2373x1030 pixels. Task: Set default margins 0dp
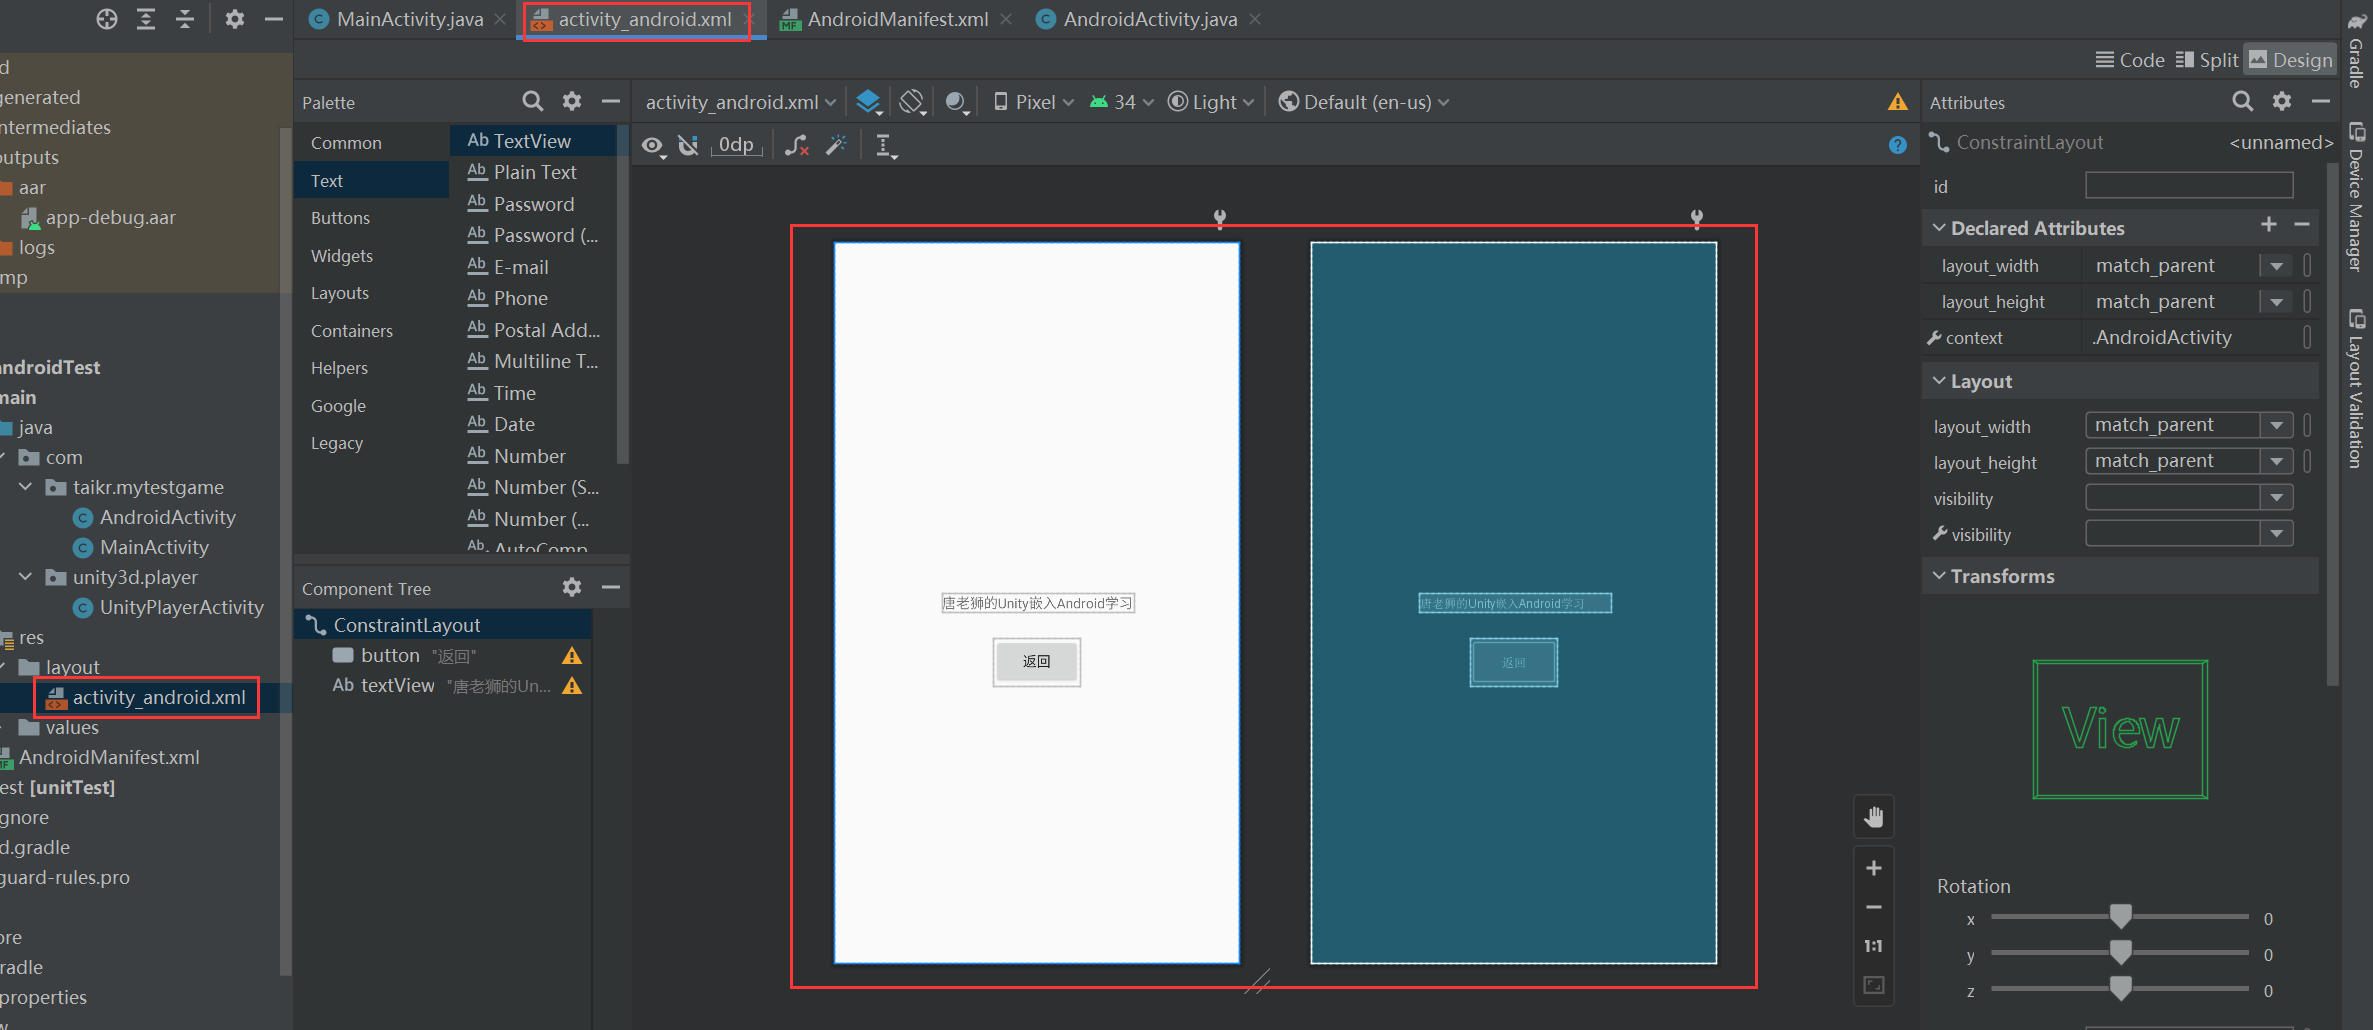[x=736, y=145]
